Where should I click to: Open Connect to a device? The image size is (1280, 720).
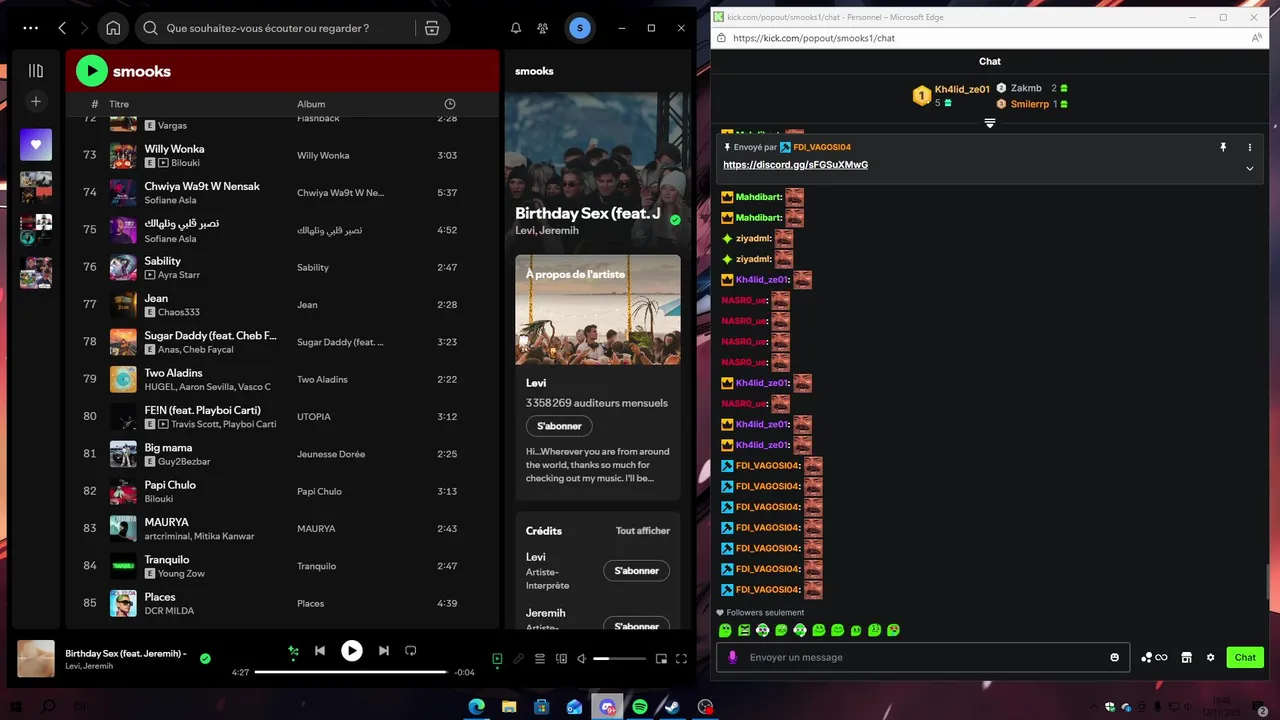tap(561, 658)
